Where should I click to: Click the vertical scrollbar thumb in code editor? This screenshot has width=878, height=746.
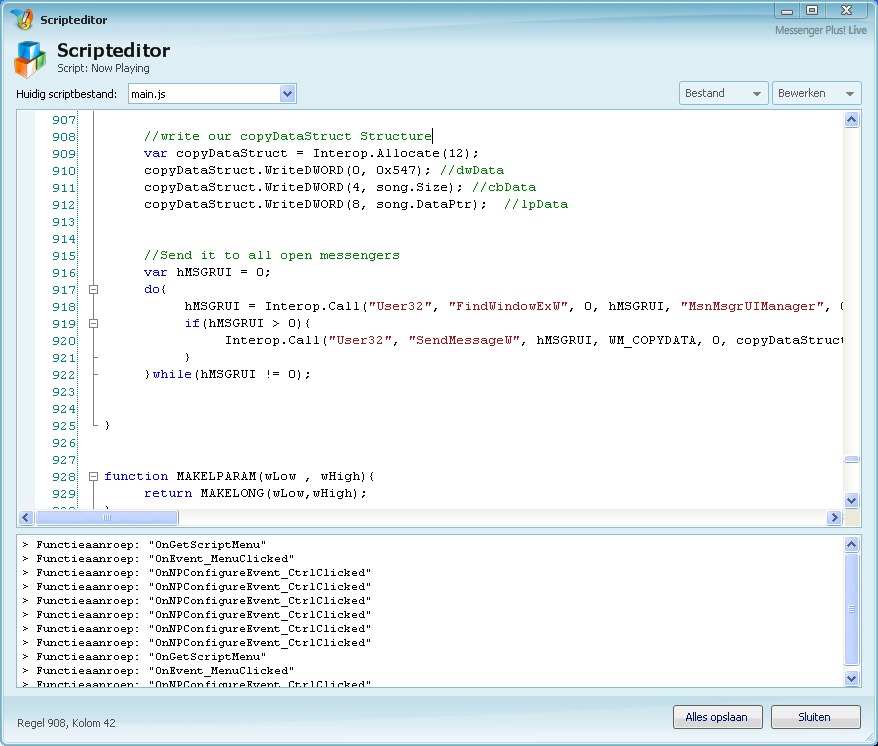(851, 459)
